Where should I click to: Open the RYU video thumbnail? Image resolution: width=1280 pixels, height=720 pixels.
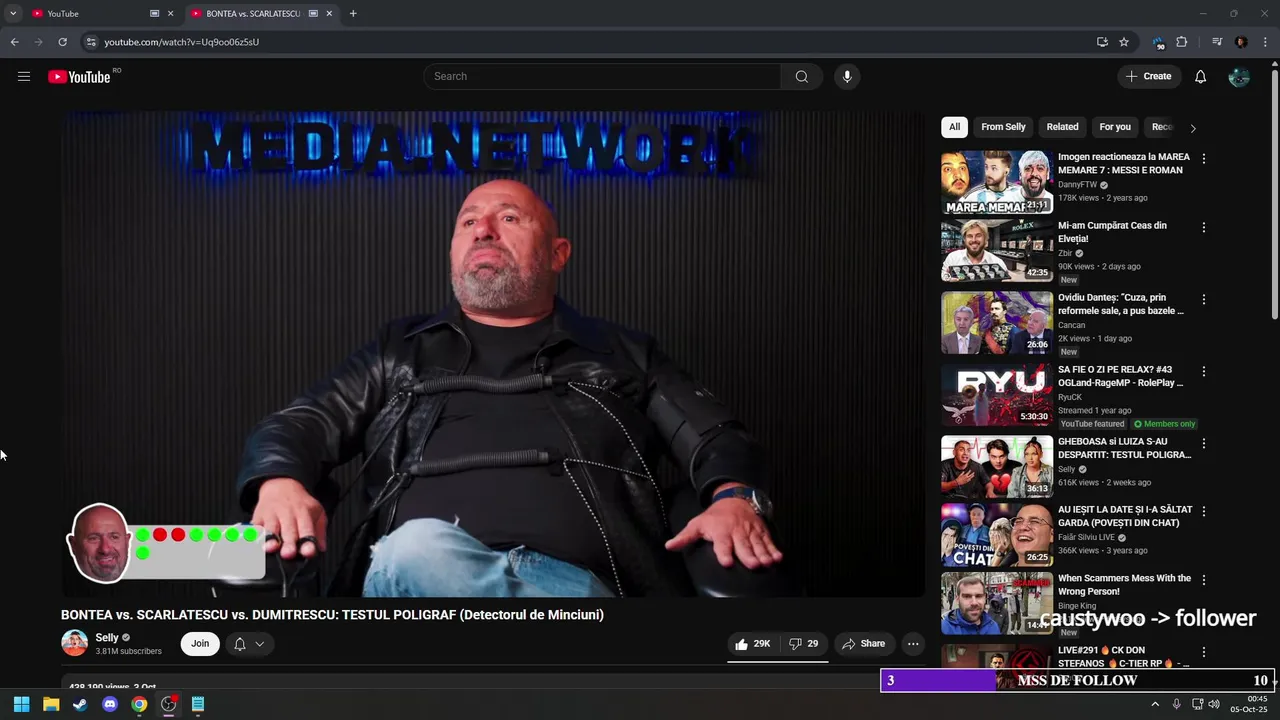[x=997, y=395]
